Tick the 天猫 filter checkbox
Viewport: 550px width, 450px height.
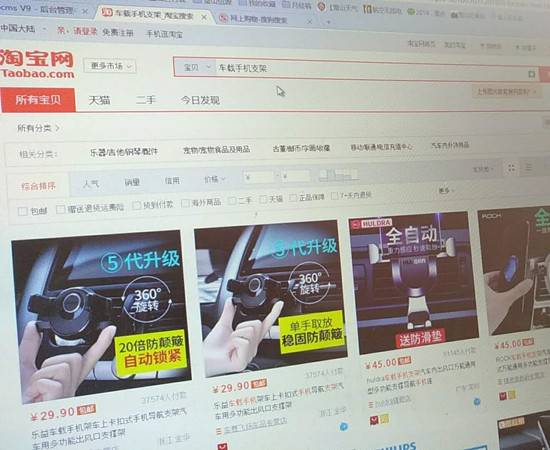263,200
